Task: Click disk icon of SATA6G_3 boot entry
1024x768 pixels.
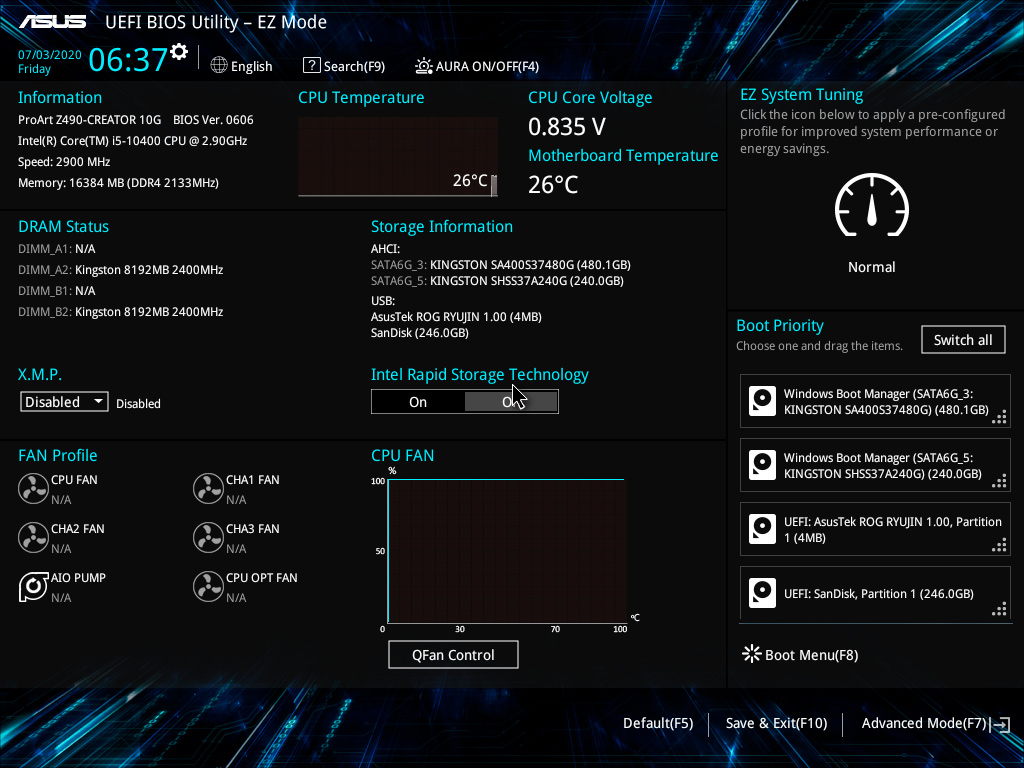Action: click(x=762, y=401)
